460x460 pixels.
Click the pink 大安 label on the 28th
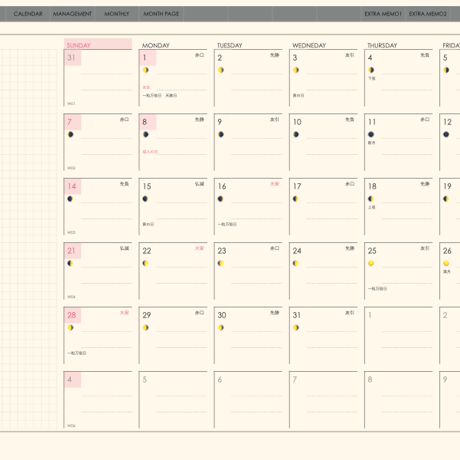coord(124,313)
